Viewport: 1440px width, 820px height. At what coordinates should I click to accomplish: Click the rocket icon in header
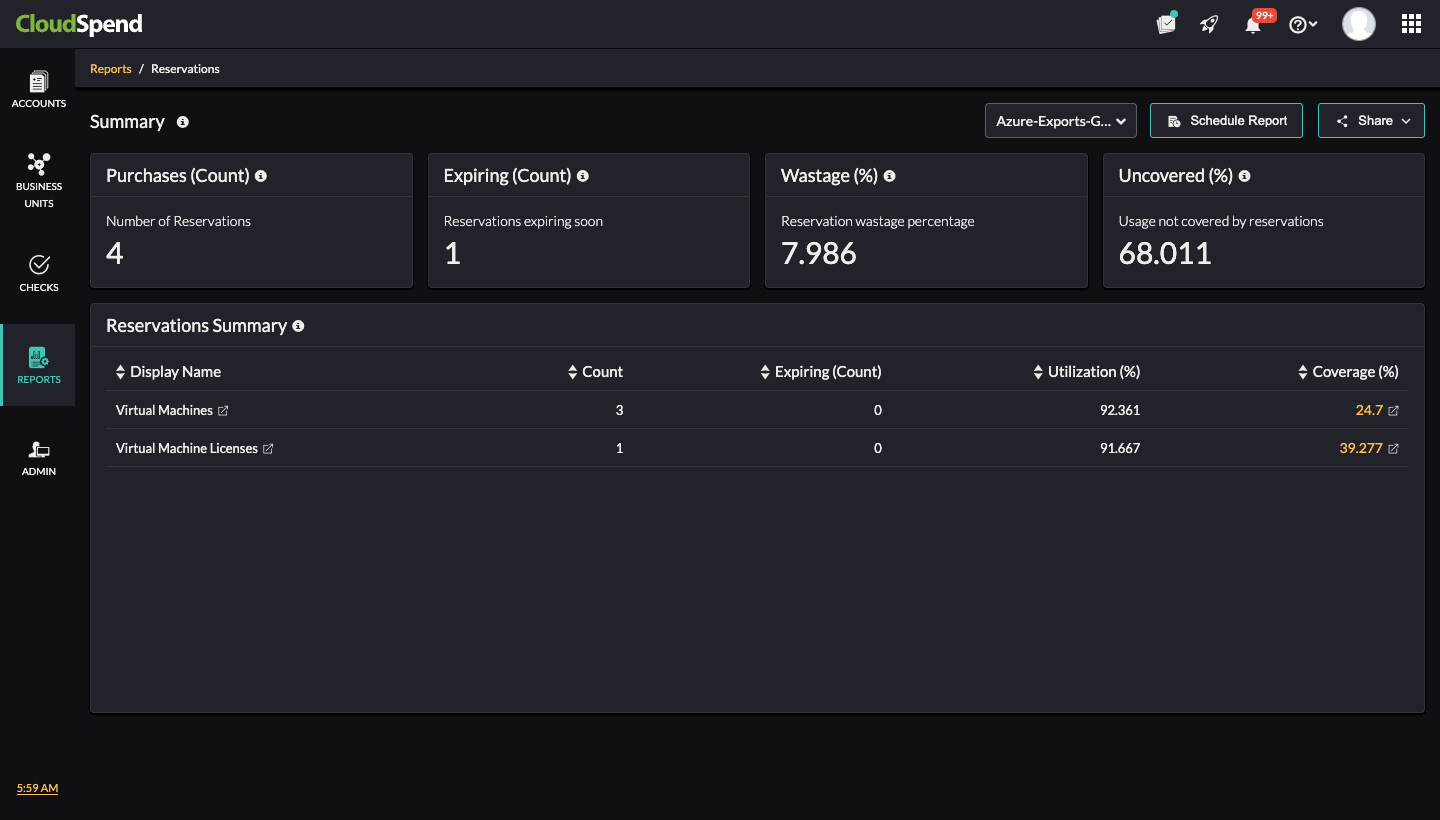(x=1209, y=25)
